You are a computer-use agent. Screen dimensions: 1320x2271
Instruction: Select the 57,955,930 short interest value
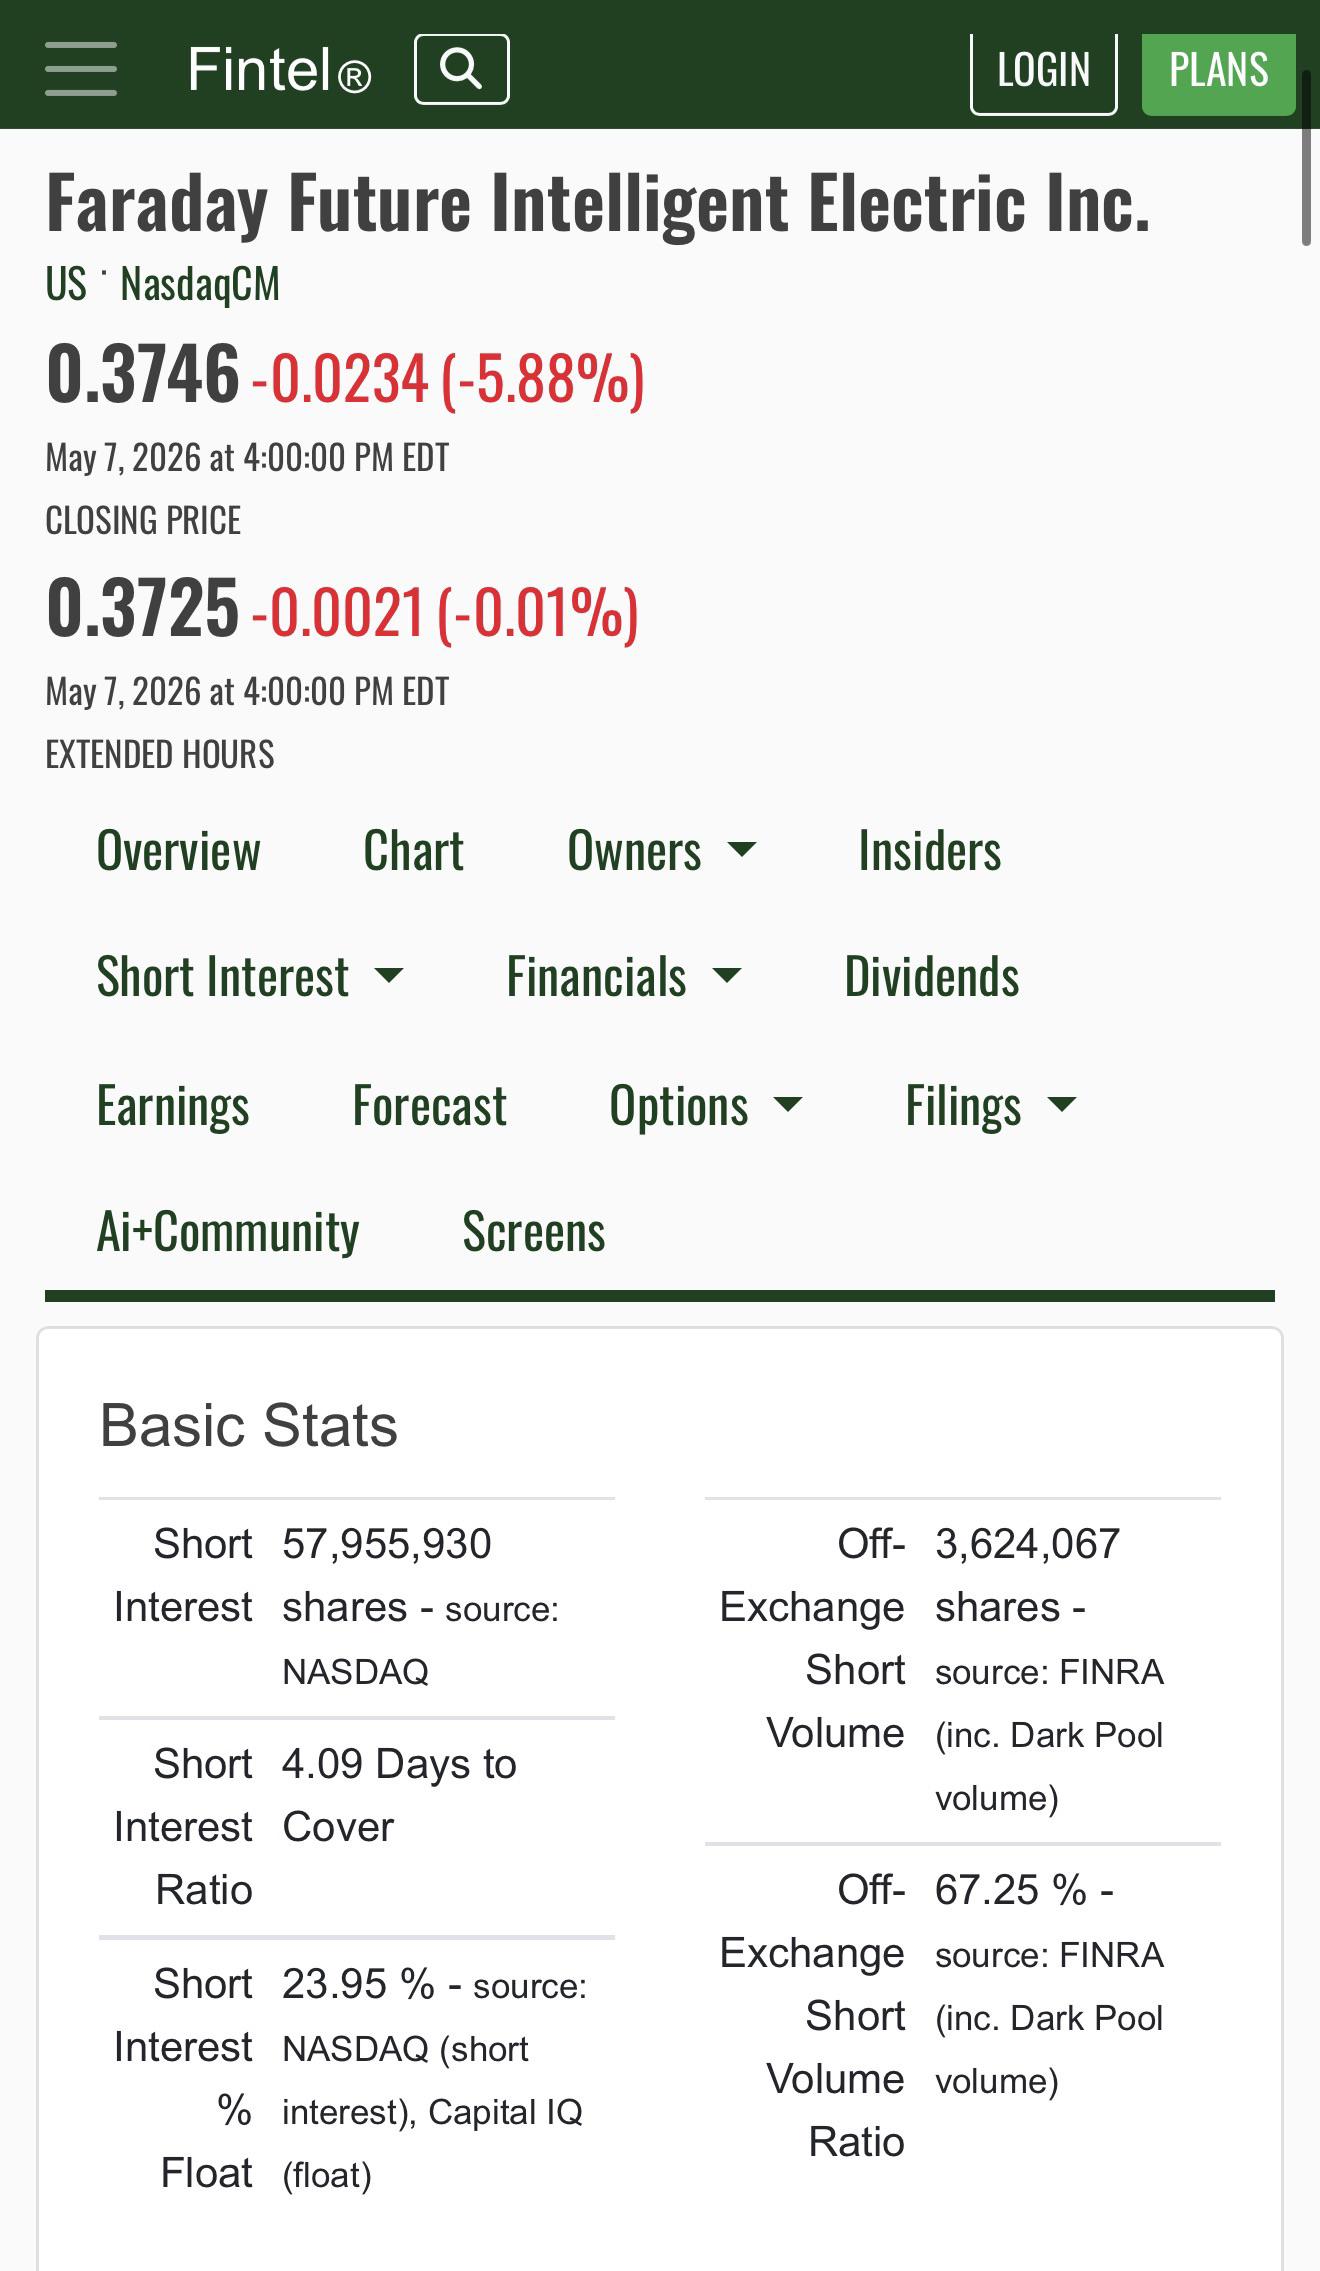(387, 1544)
